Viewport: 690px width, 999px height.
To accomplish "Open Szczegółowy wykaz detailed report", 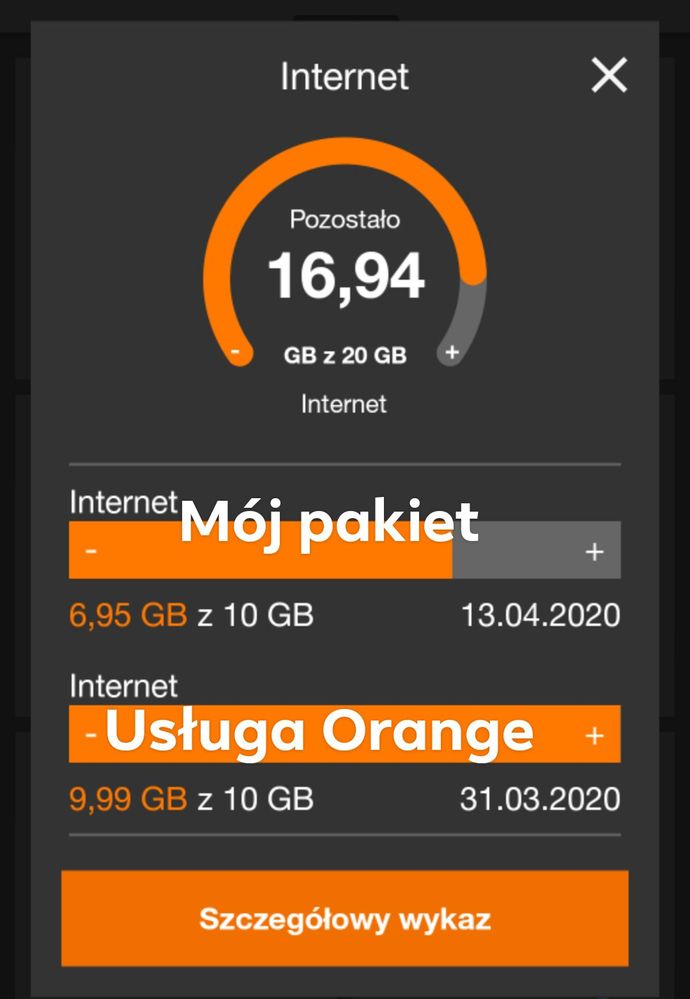I will [344, 919].
